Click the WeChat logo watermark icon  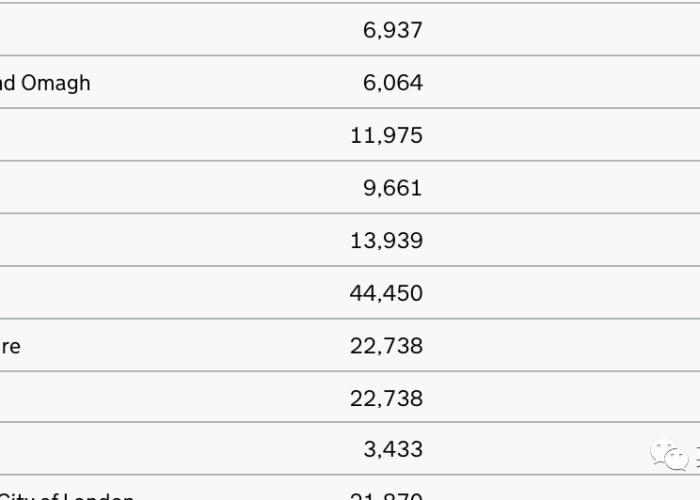pyautogui.click(x=669, y=454)
